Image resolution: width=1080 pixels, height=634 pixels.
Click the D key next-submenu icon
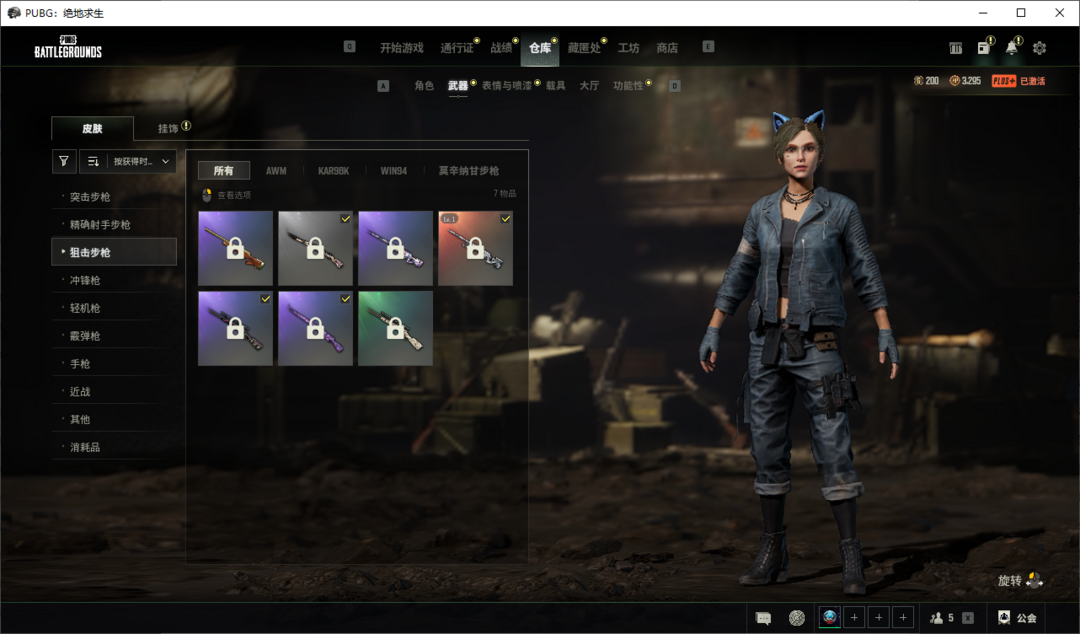pyautogui.click(x=675, y=86)
